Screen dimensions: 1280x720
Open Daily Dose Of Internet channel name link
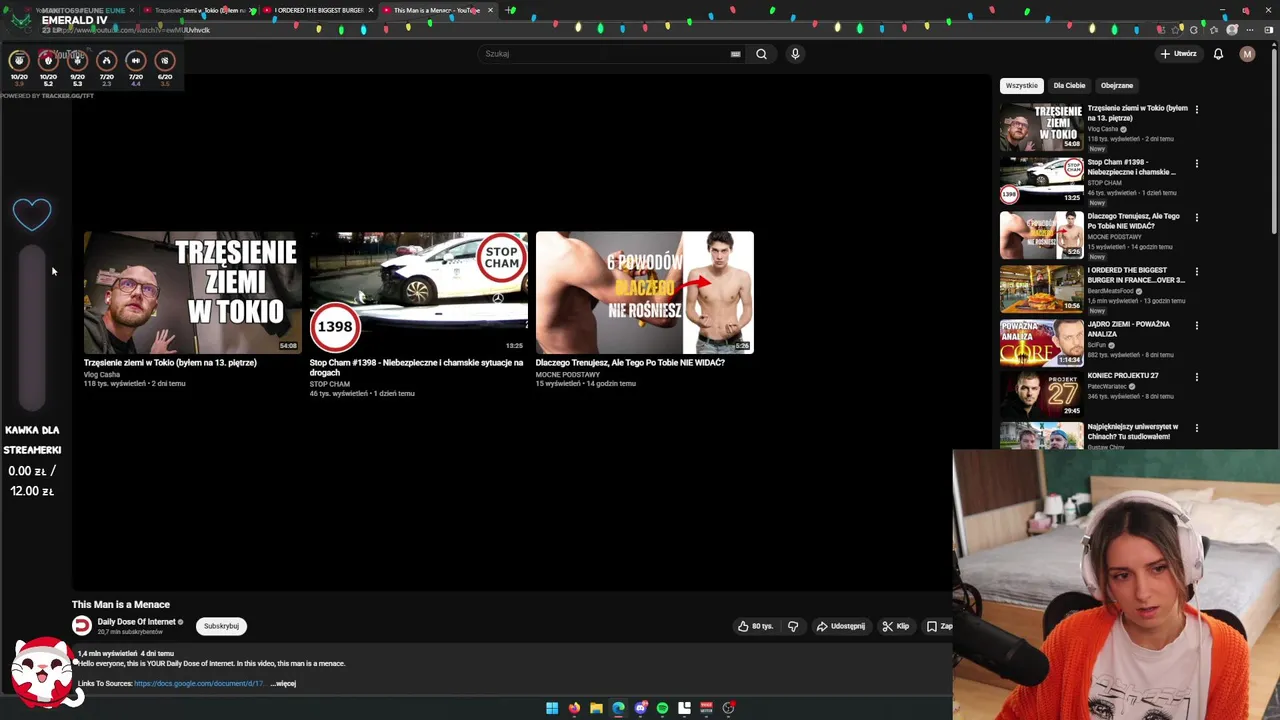pyautogui.click(x=136, y=622)
